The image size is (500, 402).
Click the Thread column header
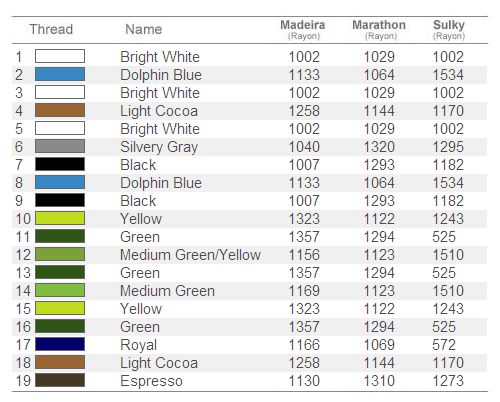(x=51, y=29)
